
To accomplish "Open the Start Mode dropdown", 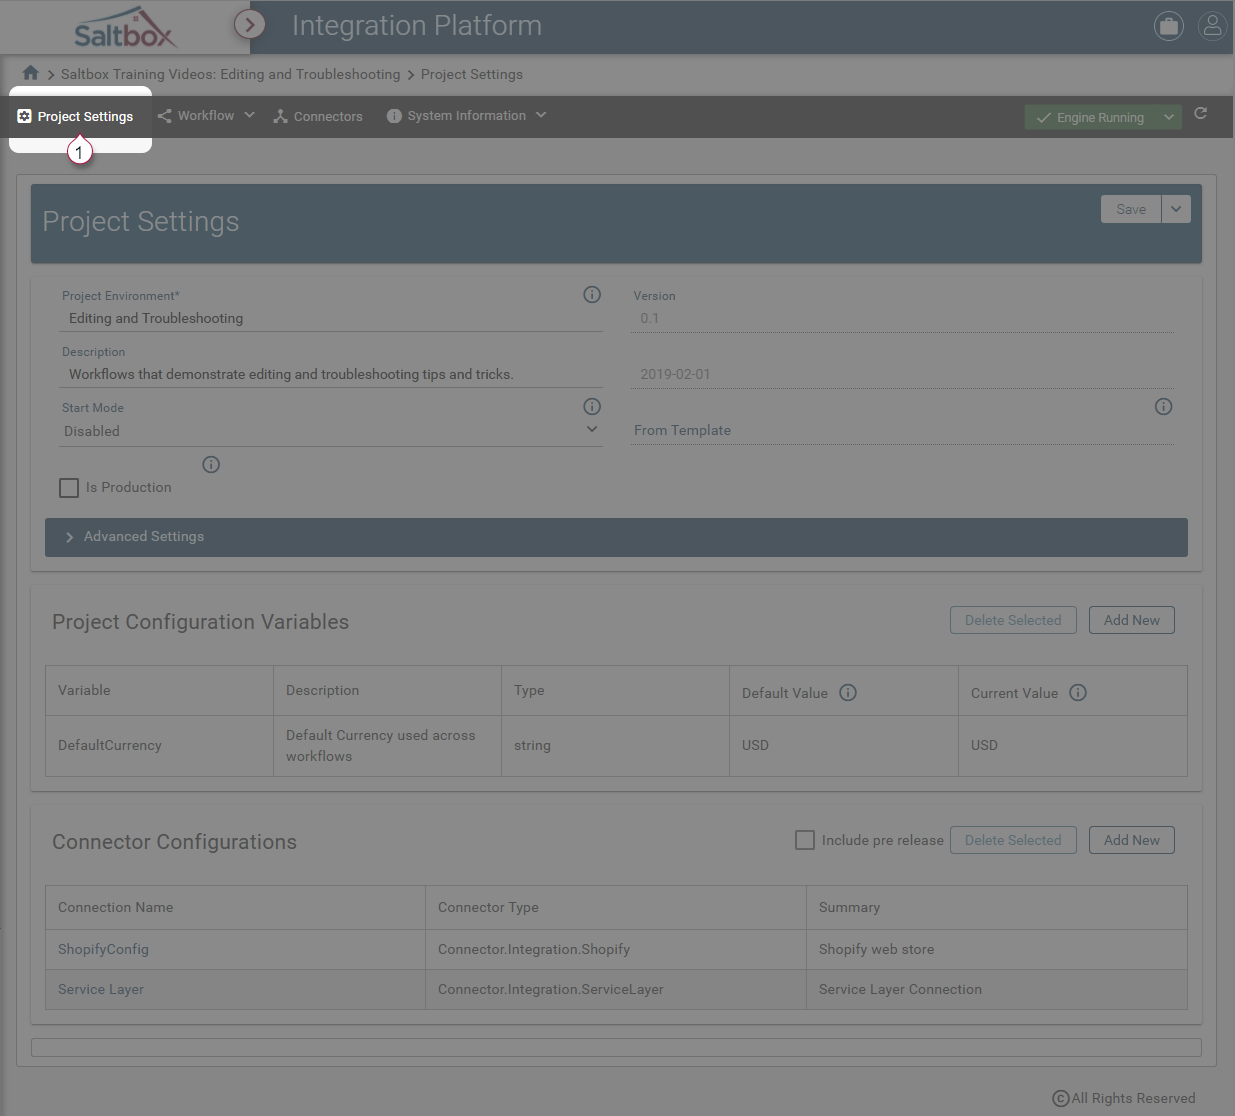I will 330,431.
